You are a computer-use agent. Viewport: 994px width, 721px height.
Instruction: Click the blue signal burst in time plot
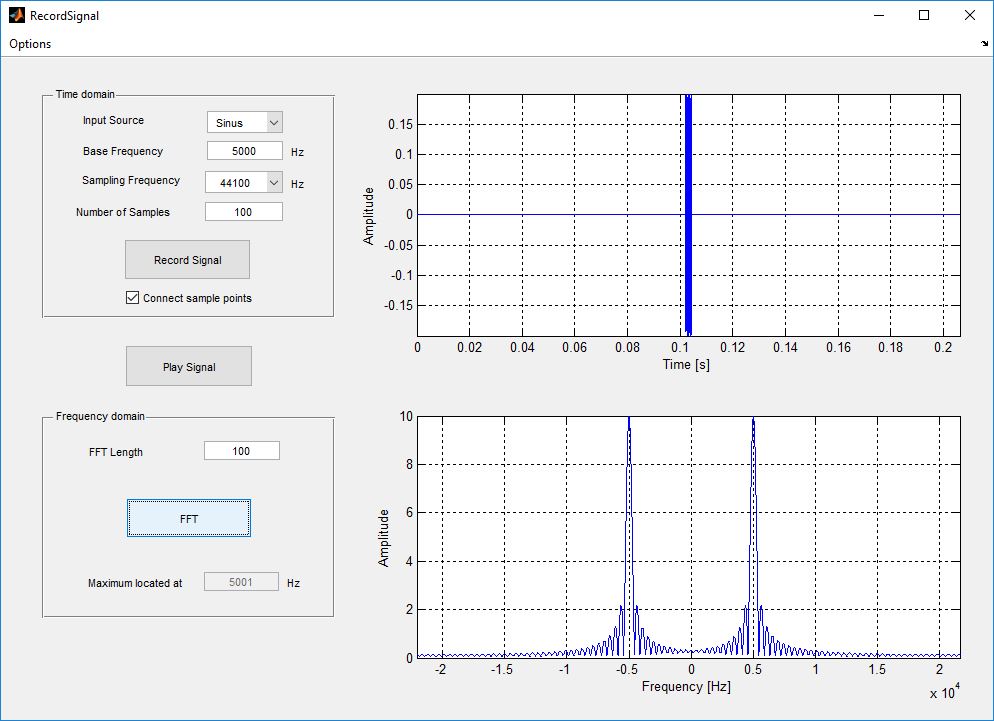688,214
